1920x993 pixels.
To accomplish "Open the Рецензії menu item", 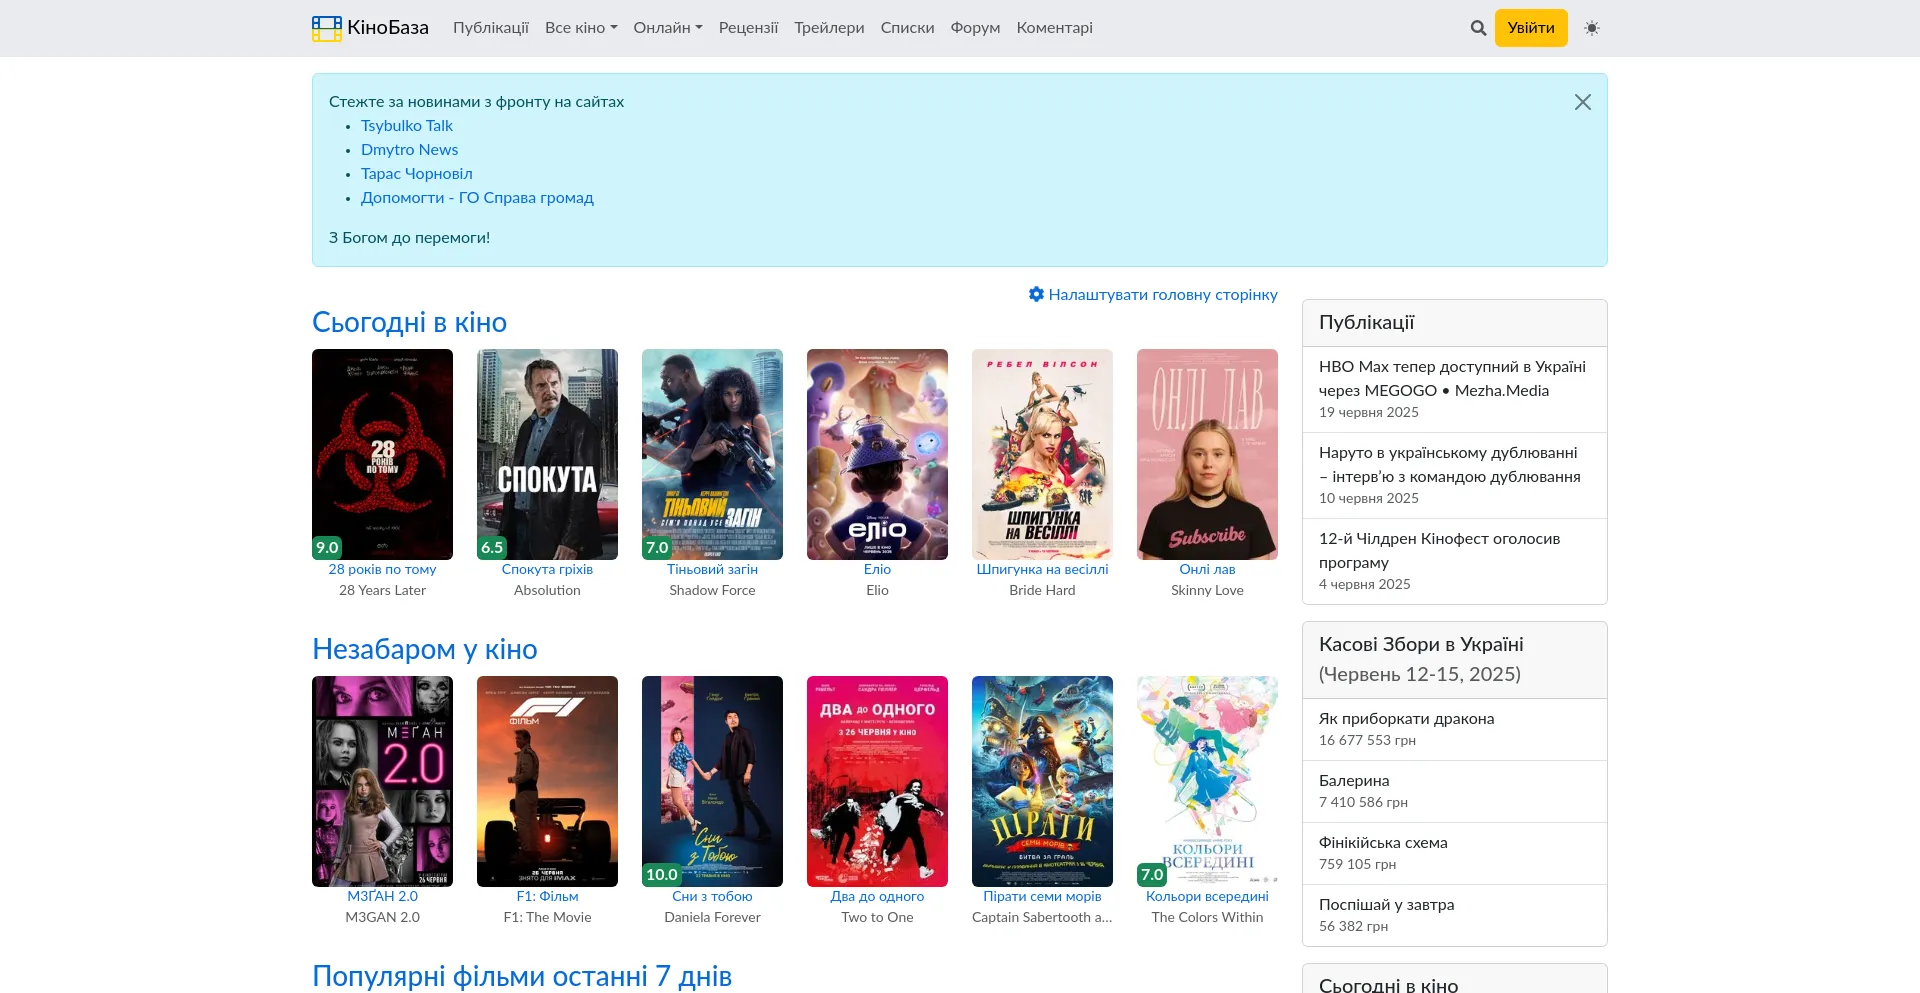I will pyautogui.click(x=748, y=28).
